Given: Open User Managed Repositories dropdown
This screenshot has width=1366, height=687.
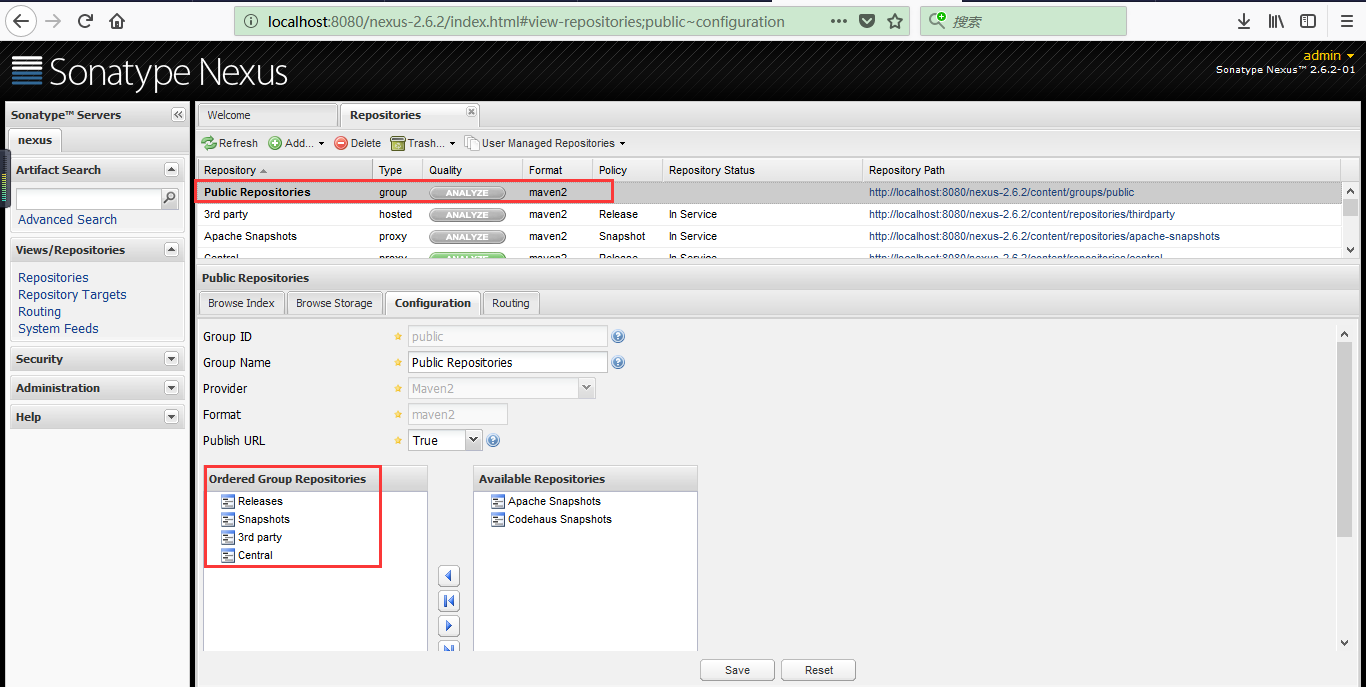Looking at the screenshot, I should [545, 143].
